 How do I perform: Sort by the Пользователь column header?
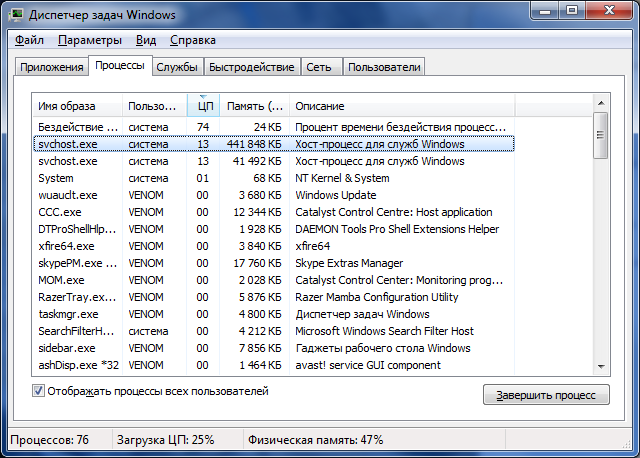[x=155, y=106]
